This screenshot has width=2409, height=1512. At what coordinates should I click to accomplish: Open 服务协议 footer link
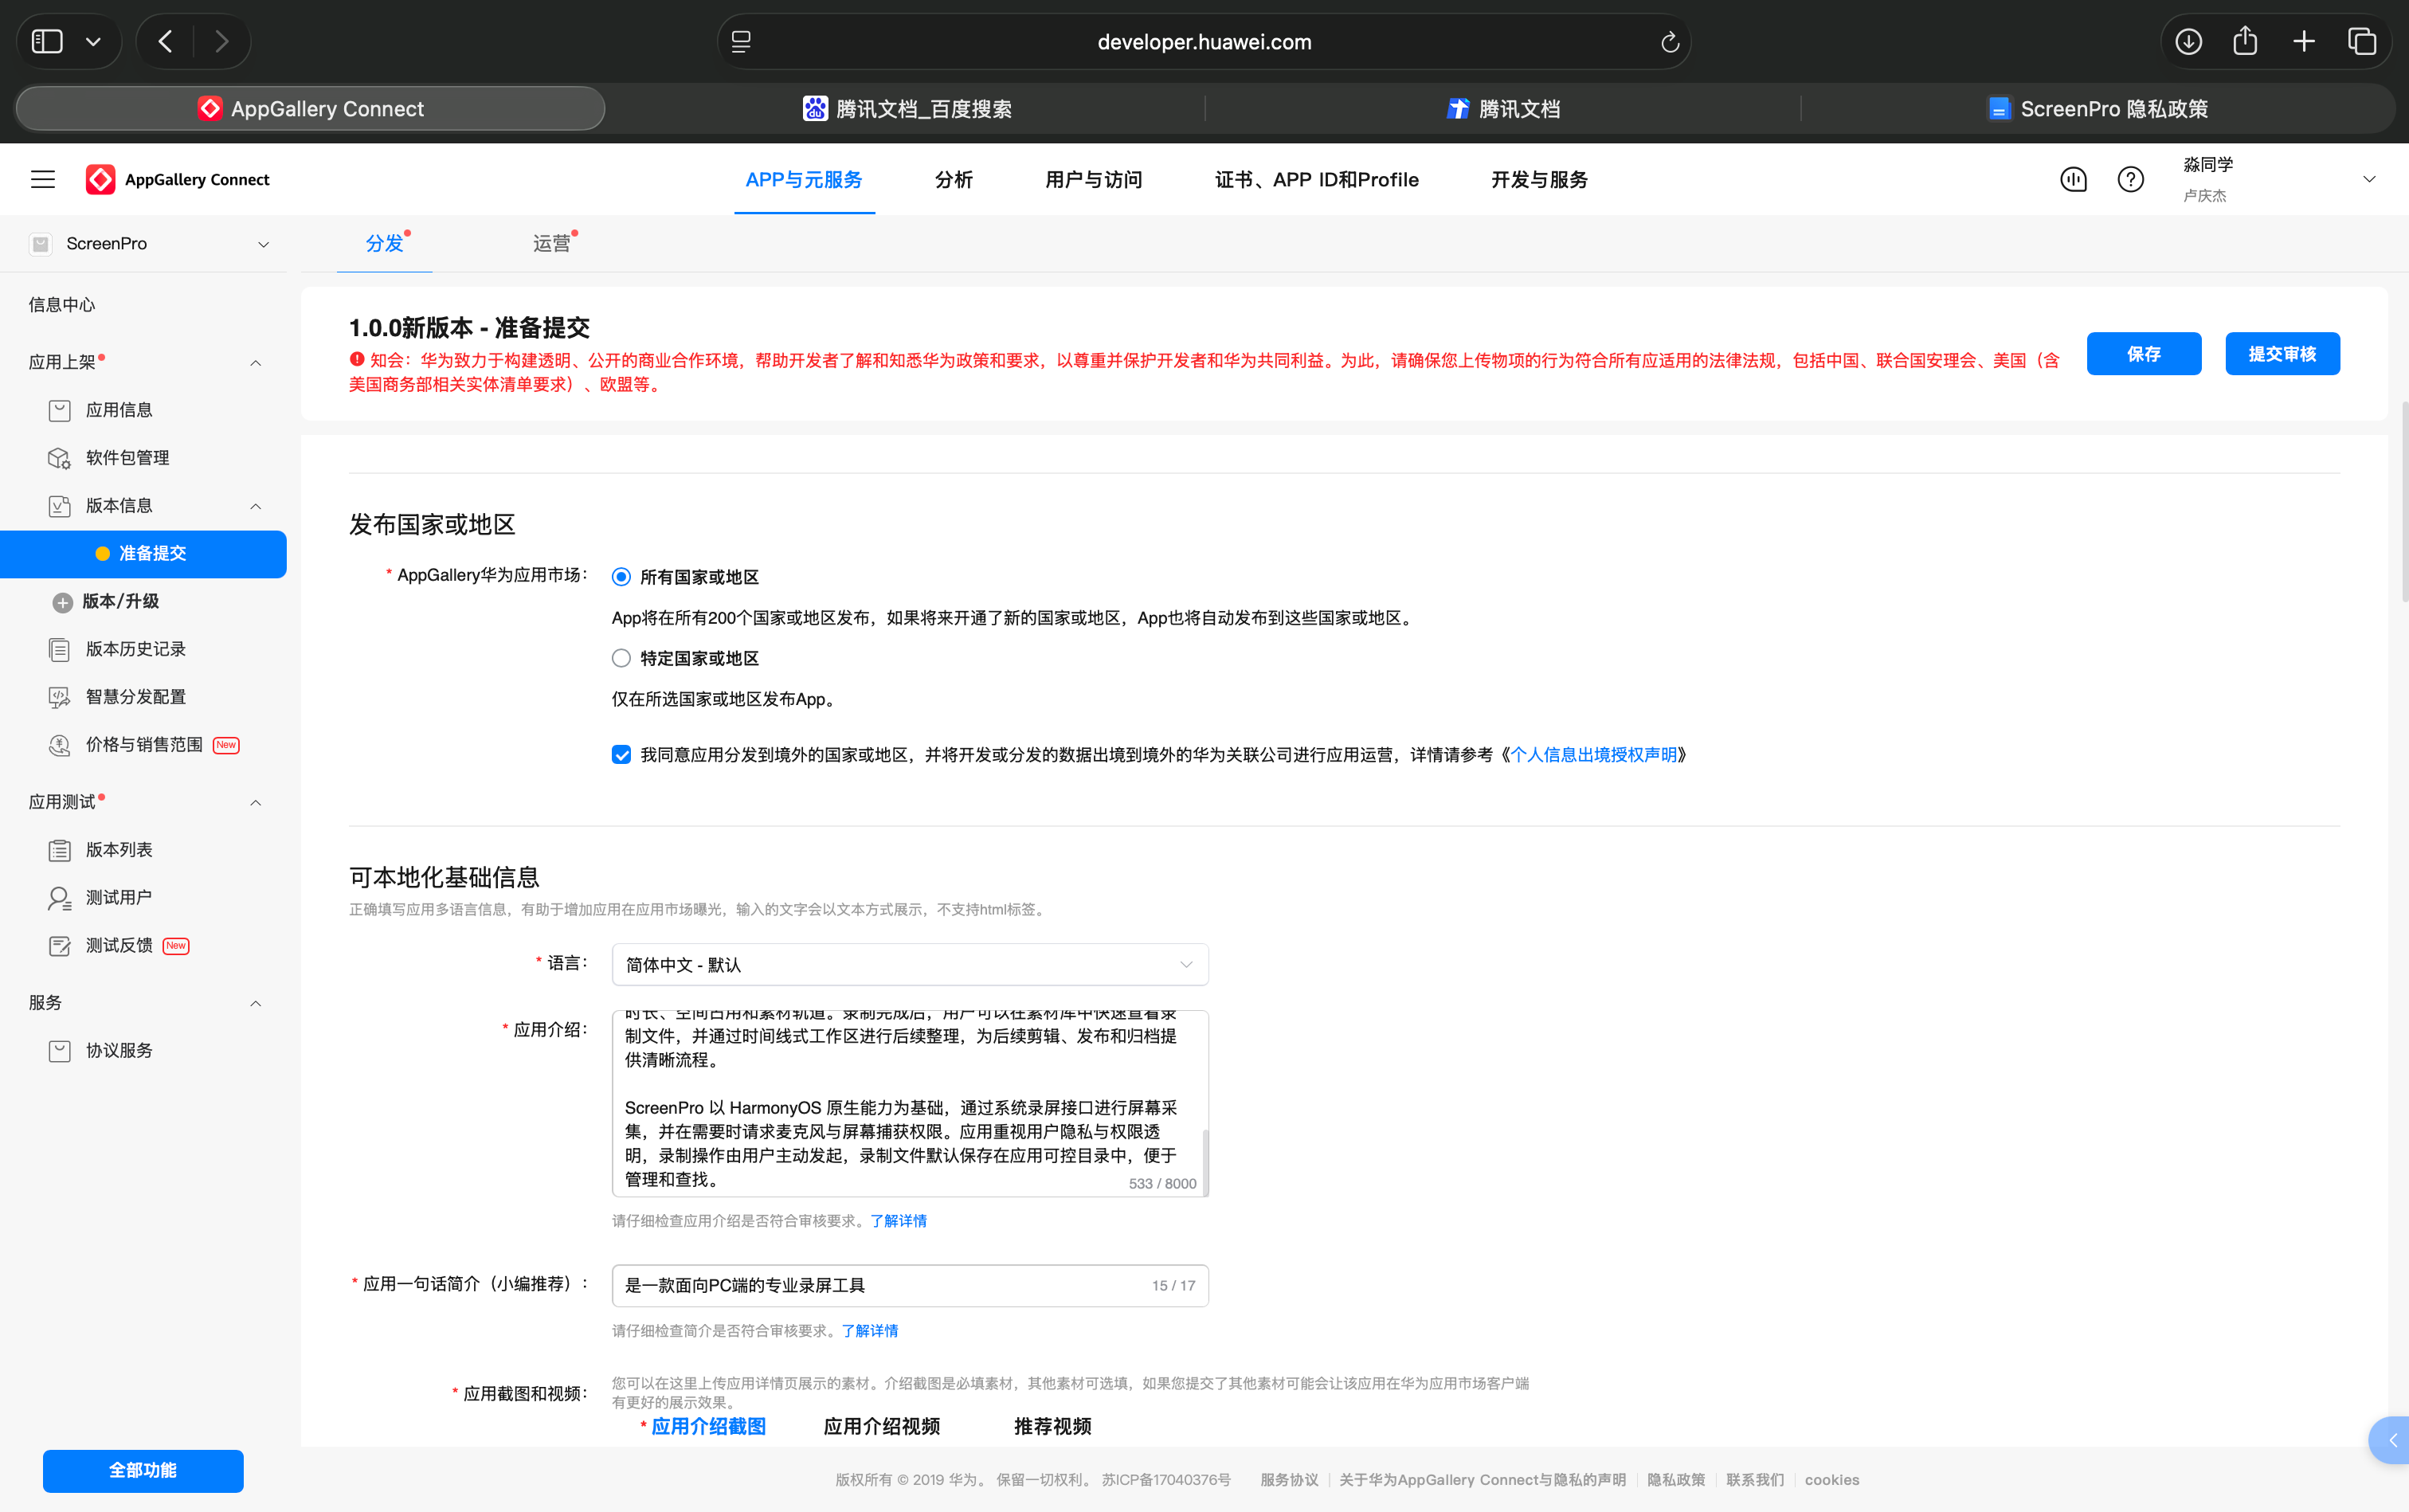coord(1289,1479)
